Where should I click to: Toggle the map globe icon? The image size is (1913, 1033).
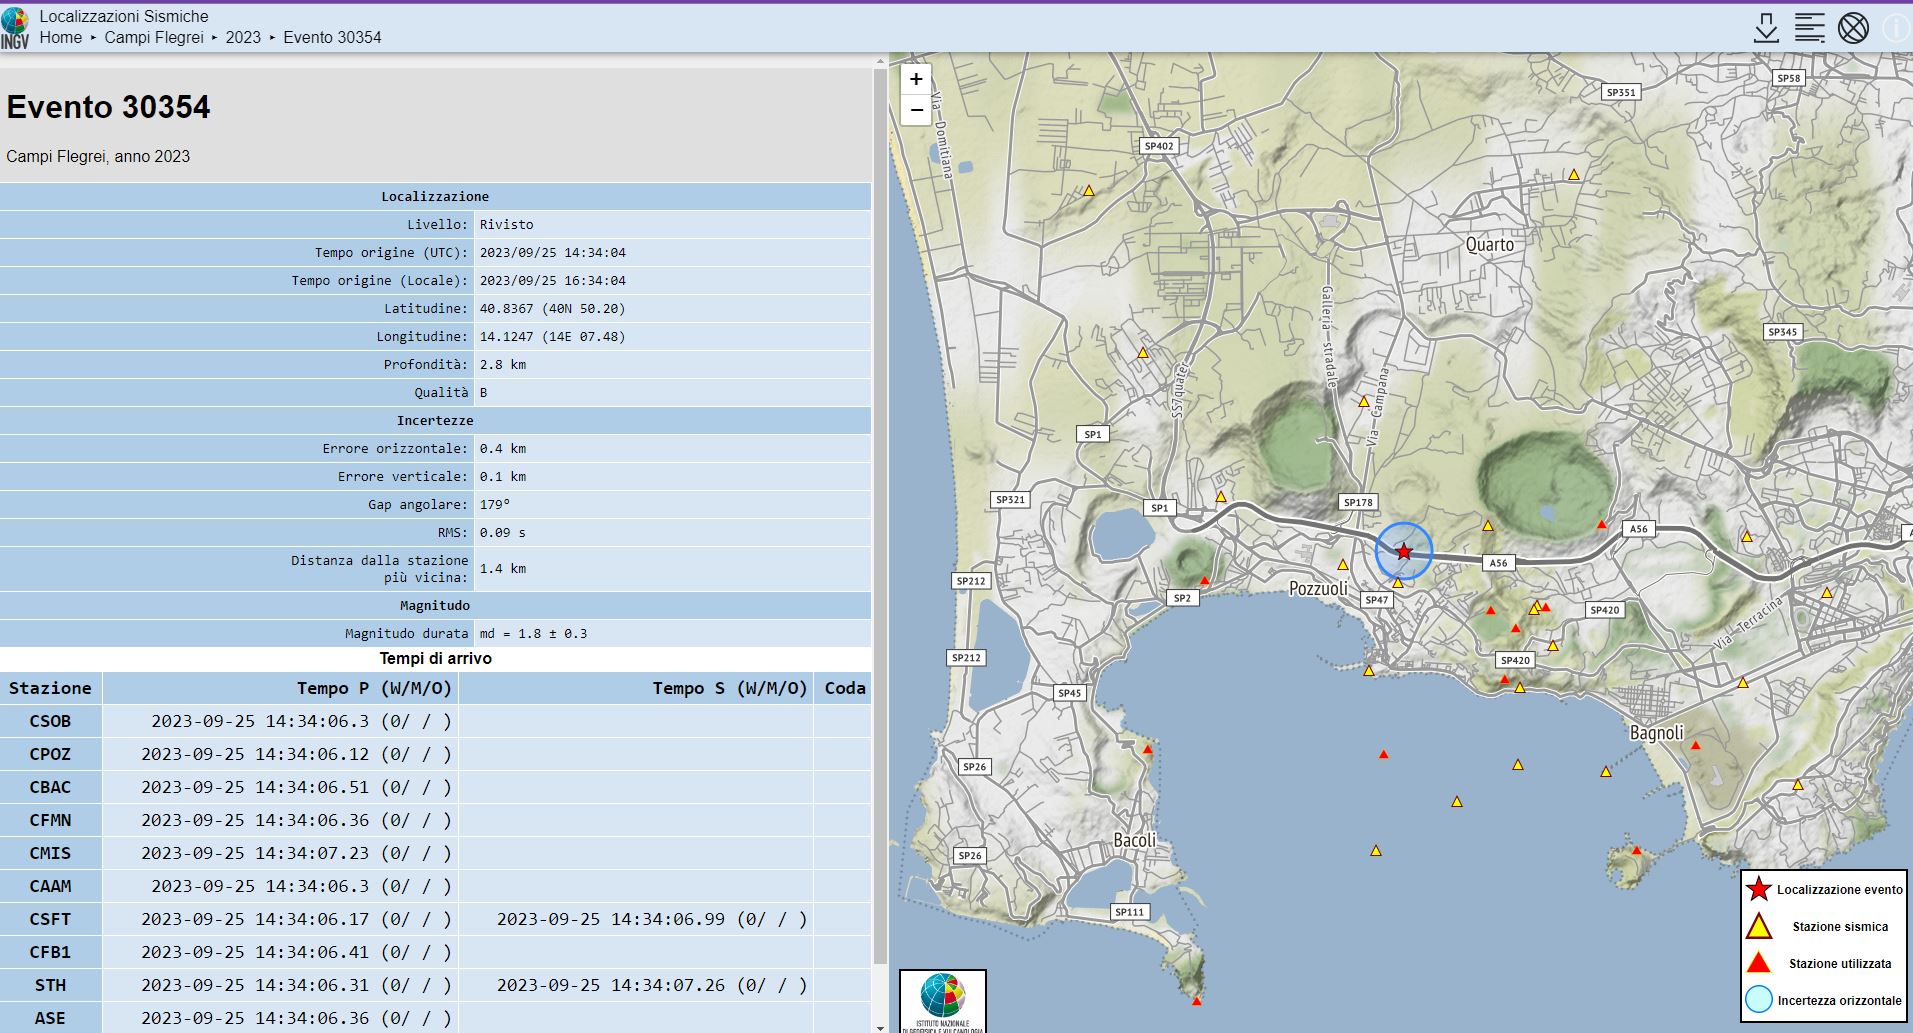point(1853,27)
